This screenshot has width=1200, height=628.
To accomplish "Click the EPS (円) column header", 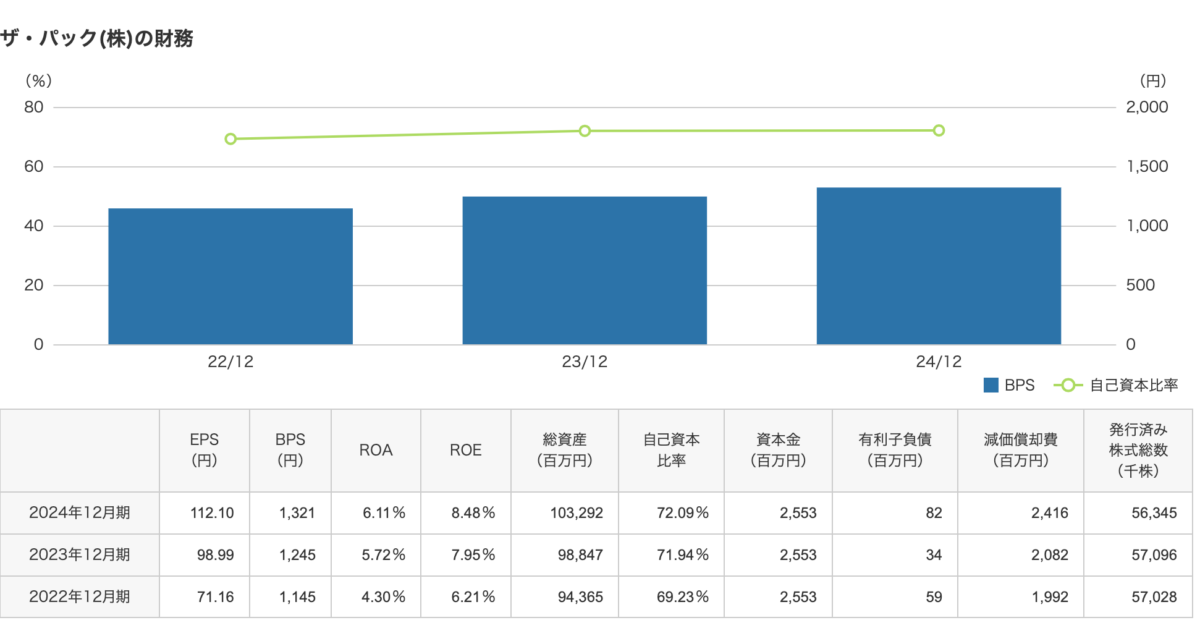I will point(204,450).
